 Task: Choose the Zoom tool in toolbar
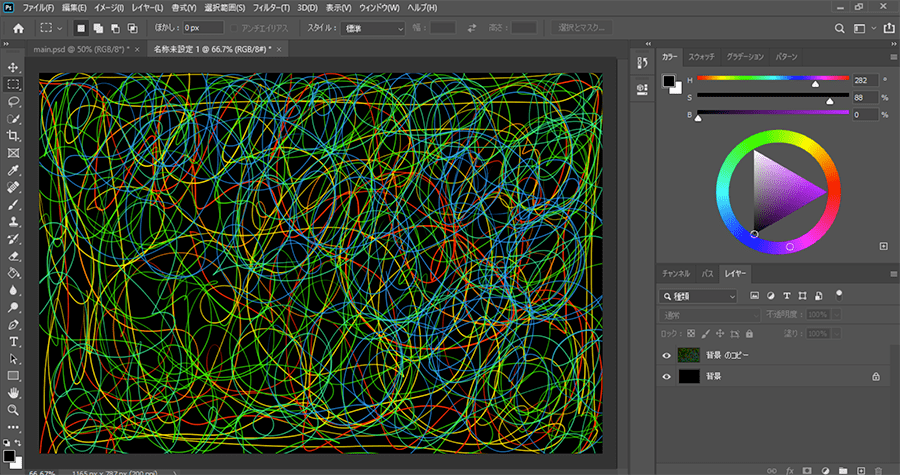(x=14, y=410)
